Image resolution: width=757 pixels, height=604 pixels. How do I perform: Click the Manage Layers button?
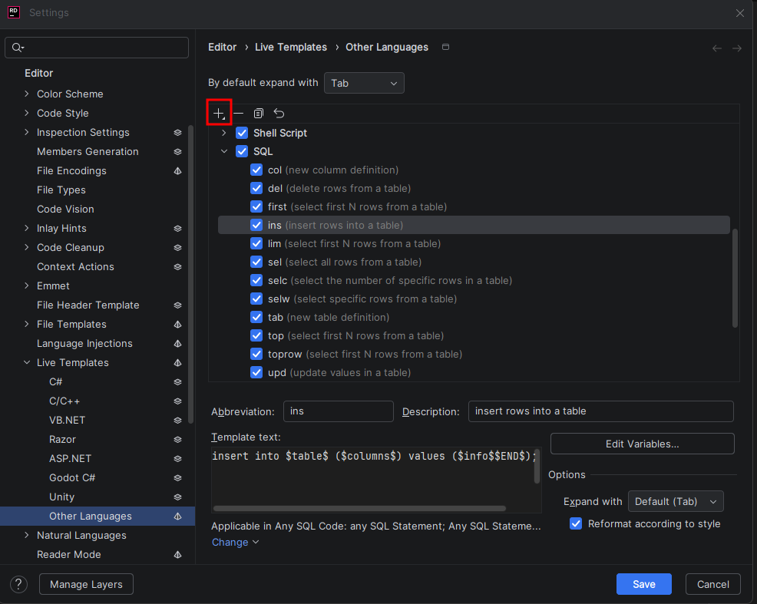click(86, 584)
